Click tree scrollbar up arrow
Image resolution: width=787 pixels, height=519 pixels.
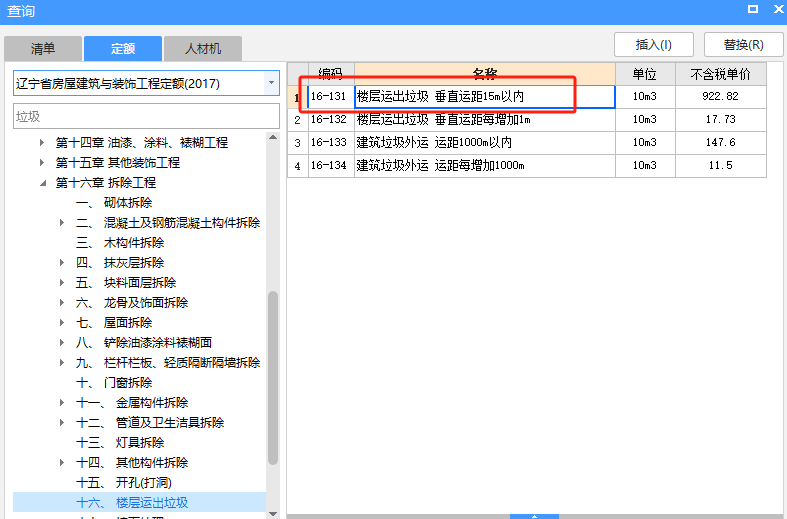273,137
